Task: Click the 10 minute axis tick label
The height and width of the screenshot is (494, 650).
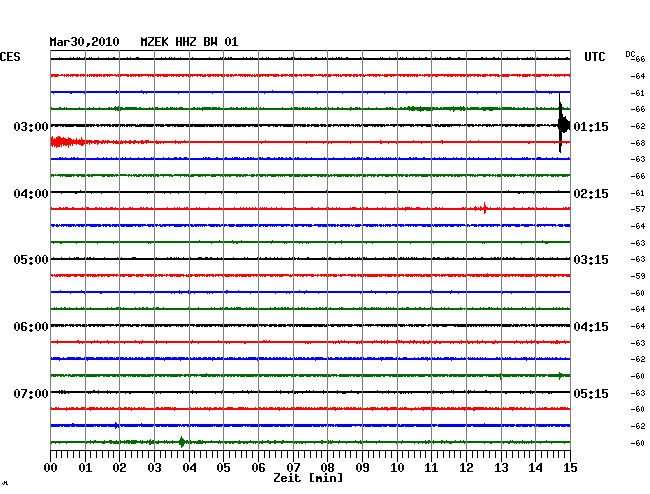Action: coord(397,467)
